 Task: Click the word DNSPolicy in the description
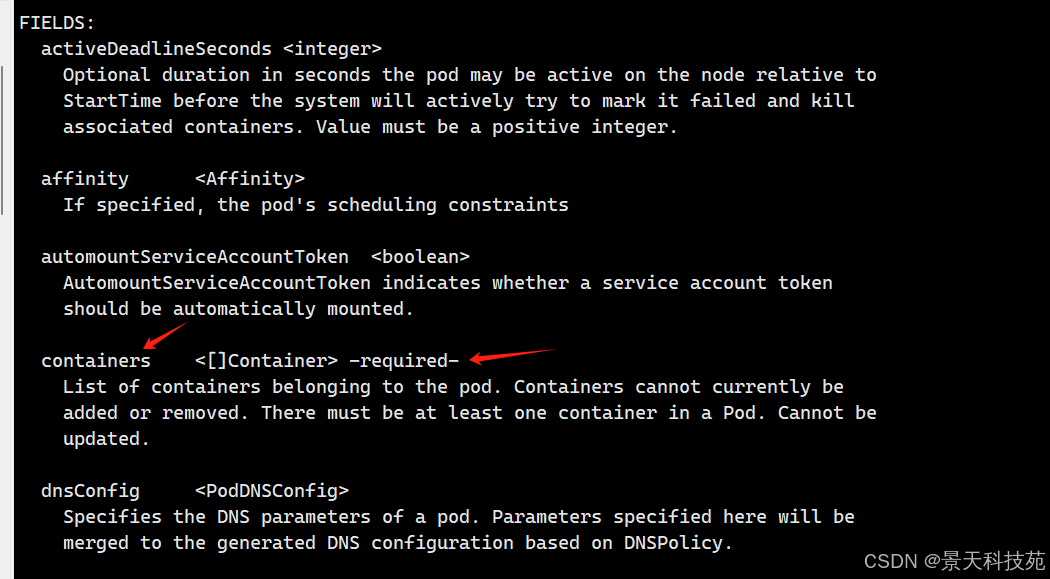[x=683, y=543]
